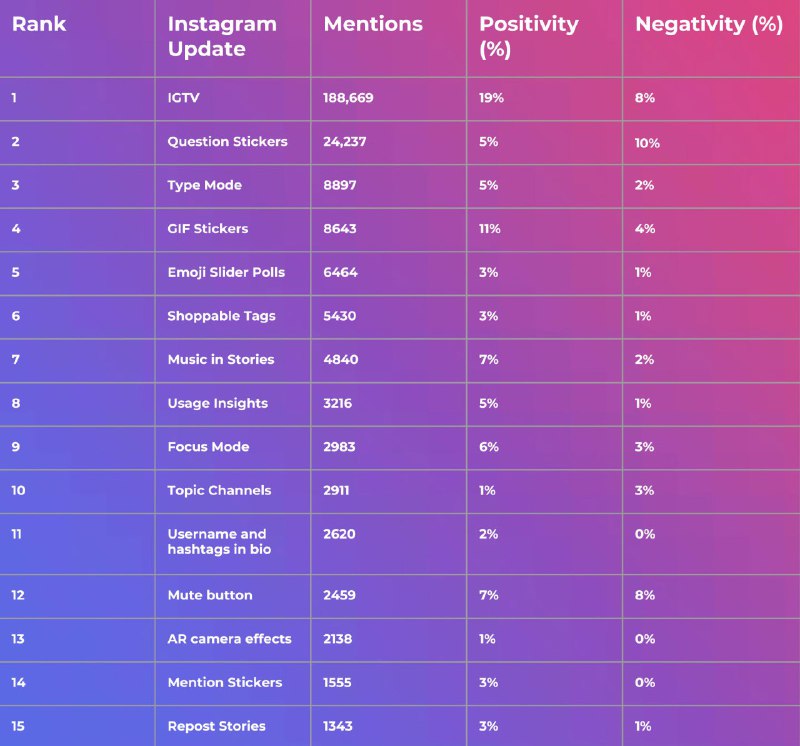Select the GIF Stickers cell
800x746 pixels.
[207, 229]
